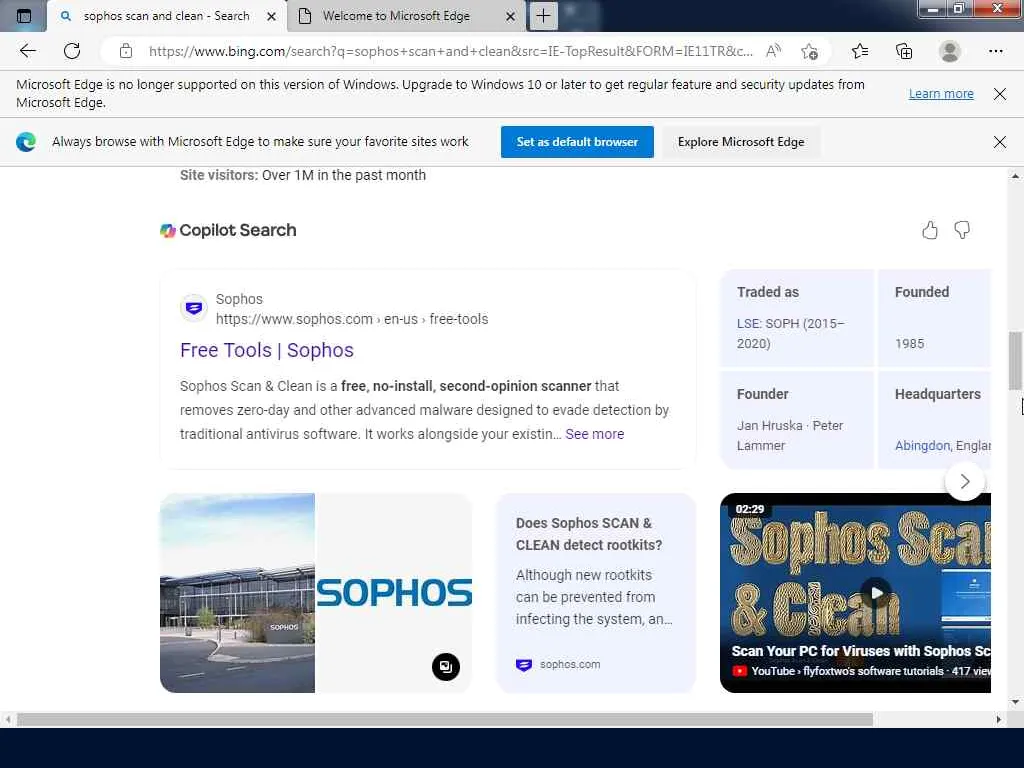
Task: Open the Collections icon
Action: [904, 51]
